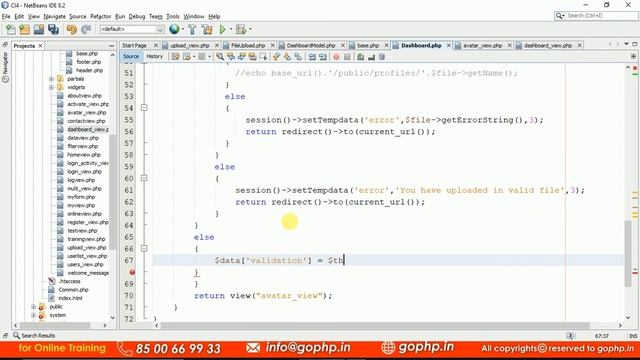Open the Navigator side panel

click(5, 67)
